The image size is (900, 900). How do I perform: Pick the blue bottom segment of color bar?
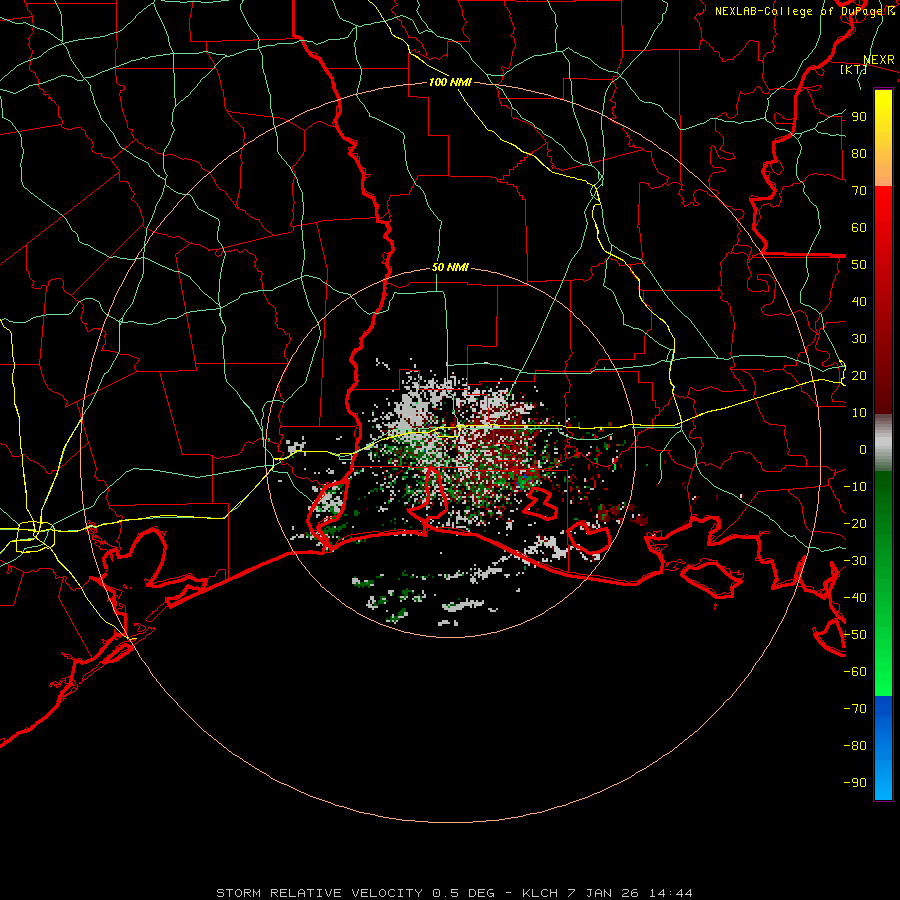click(883, 748)
